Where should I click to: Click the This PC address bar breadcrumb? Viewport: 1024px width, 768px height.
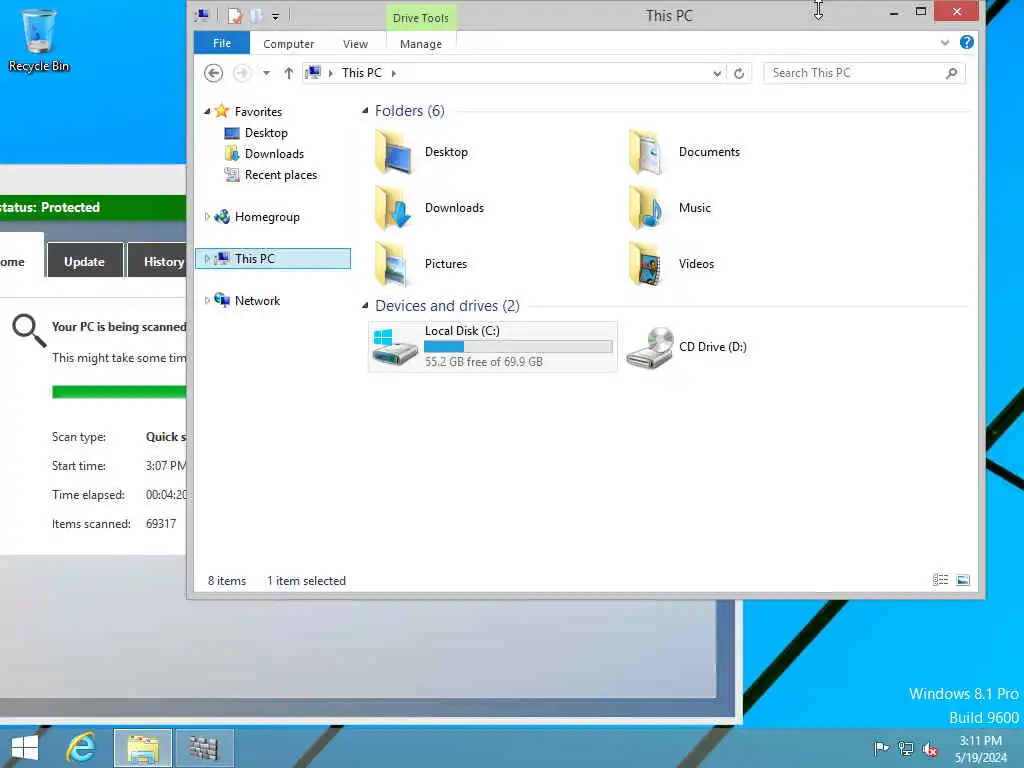[362, 73]
